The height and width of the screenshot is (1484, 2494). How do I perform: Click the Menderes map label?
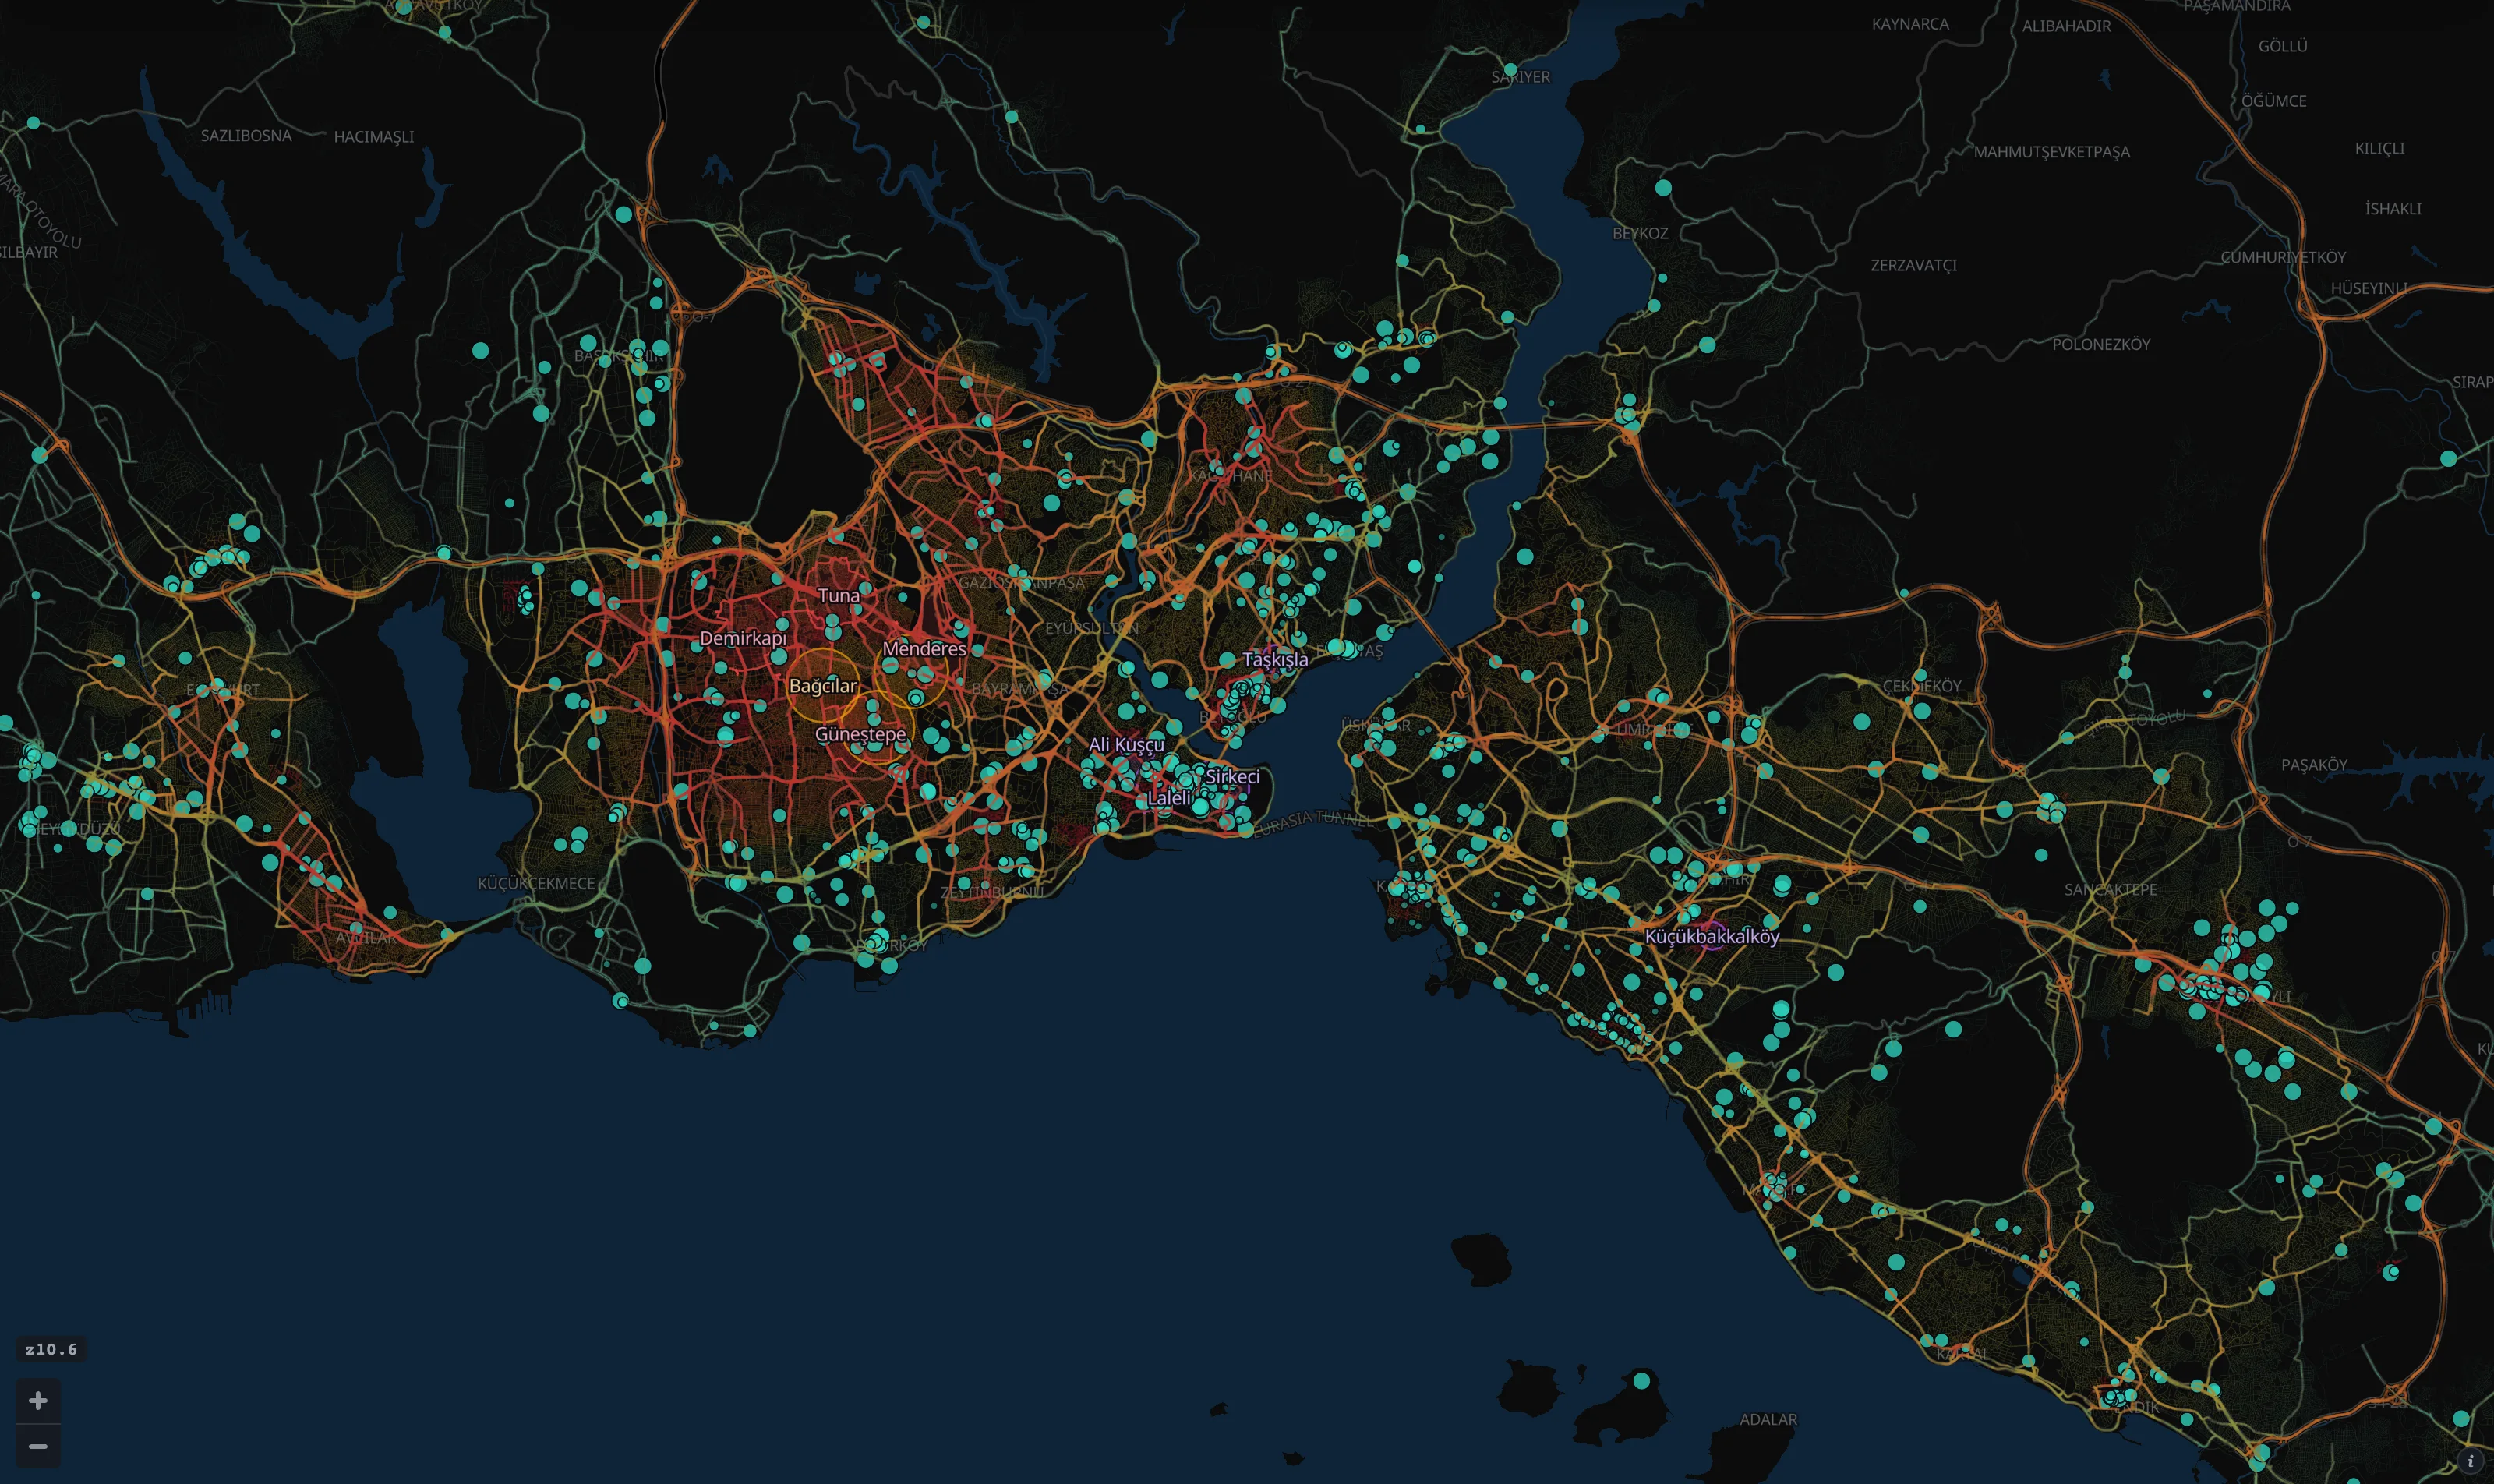(x=924, y=649)
